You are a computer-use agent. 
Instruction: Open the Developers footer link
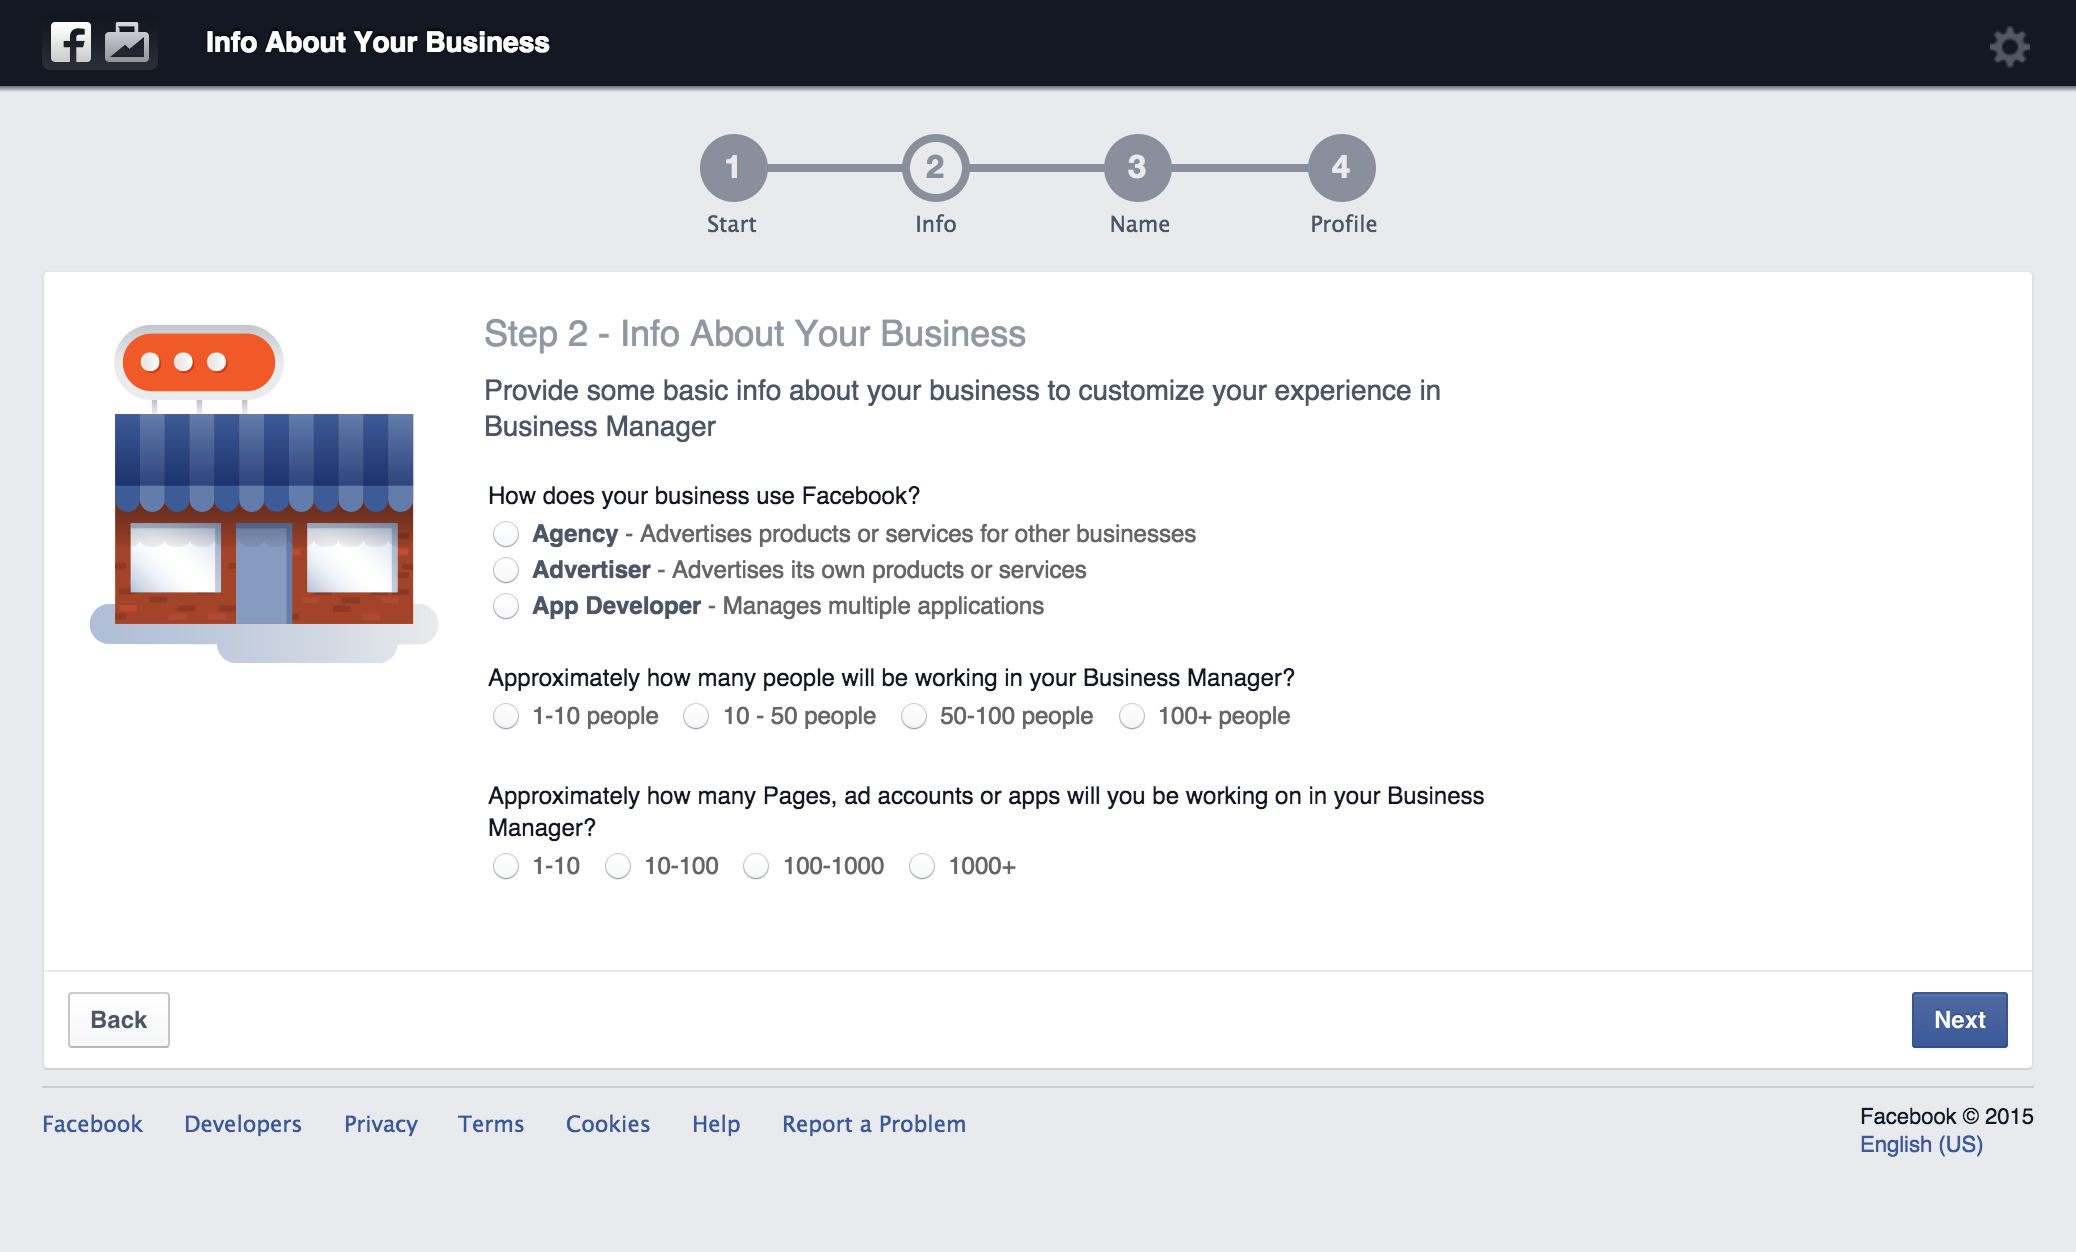[x=243, y=1124]
